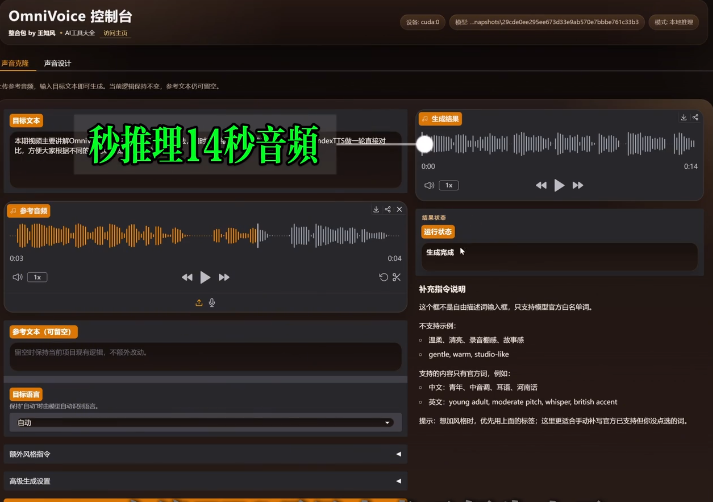Viewport: 713px width, 502px height.
Task: Click the model path badge
Action: tap(547, 22)
